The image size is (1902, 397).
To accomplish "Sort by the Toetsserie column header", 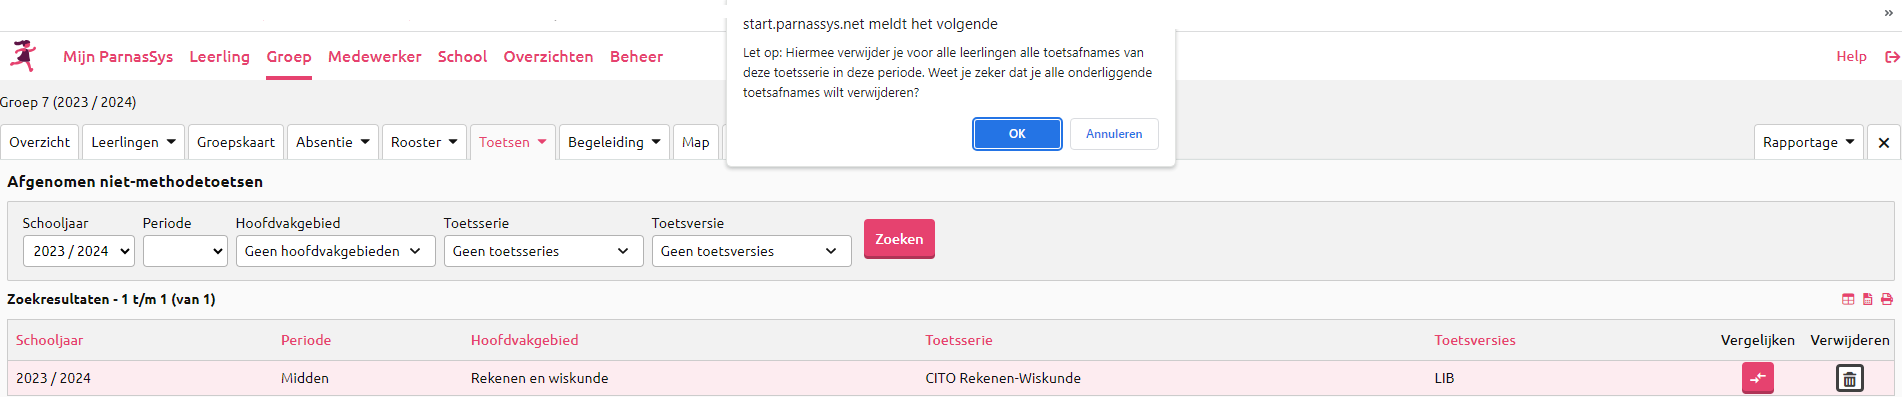I will tap(958, 340).
